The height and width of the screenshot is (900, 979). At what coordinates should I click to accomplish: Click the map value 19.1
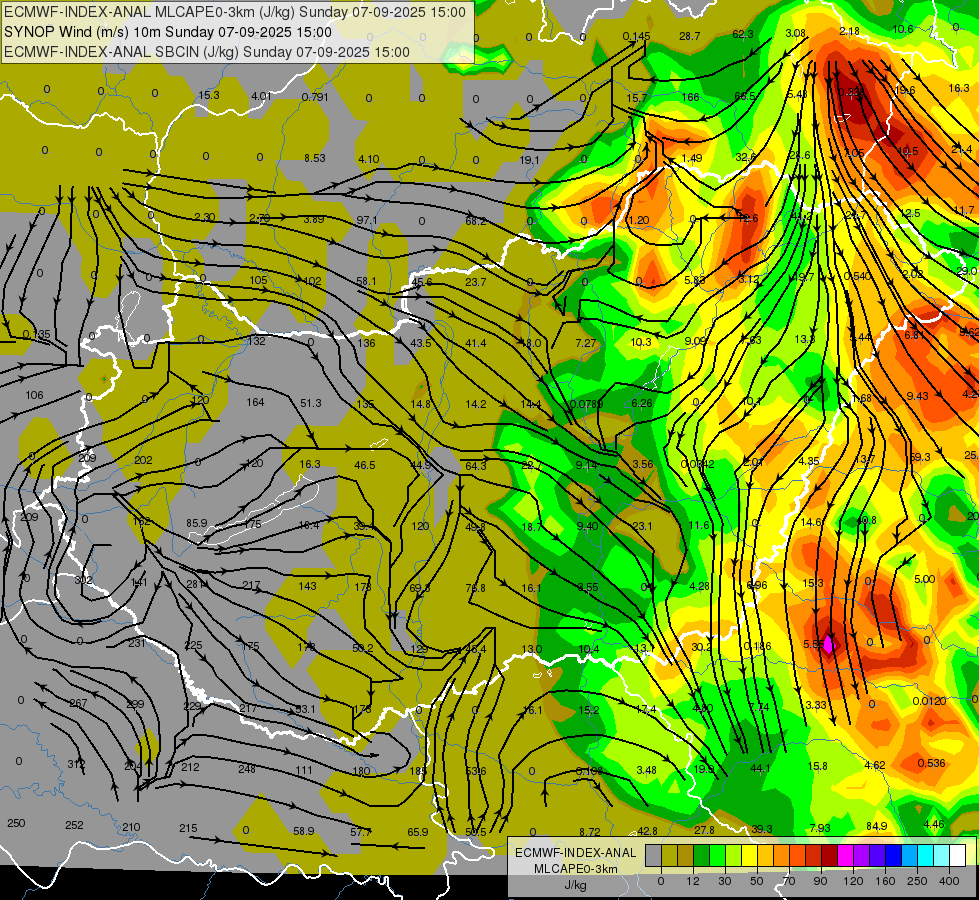click(x=529, y=160)
